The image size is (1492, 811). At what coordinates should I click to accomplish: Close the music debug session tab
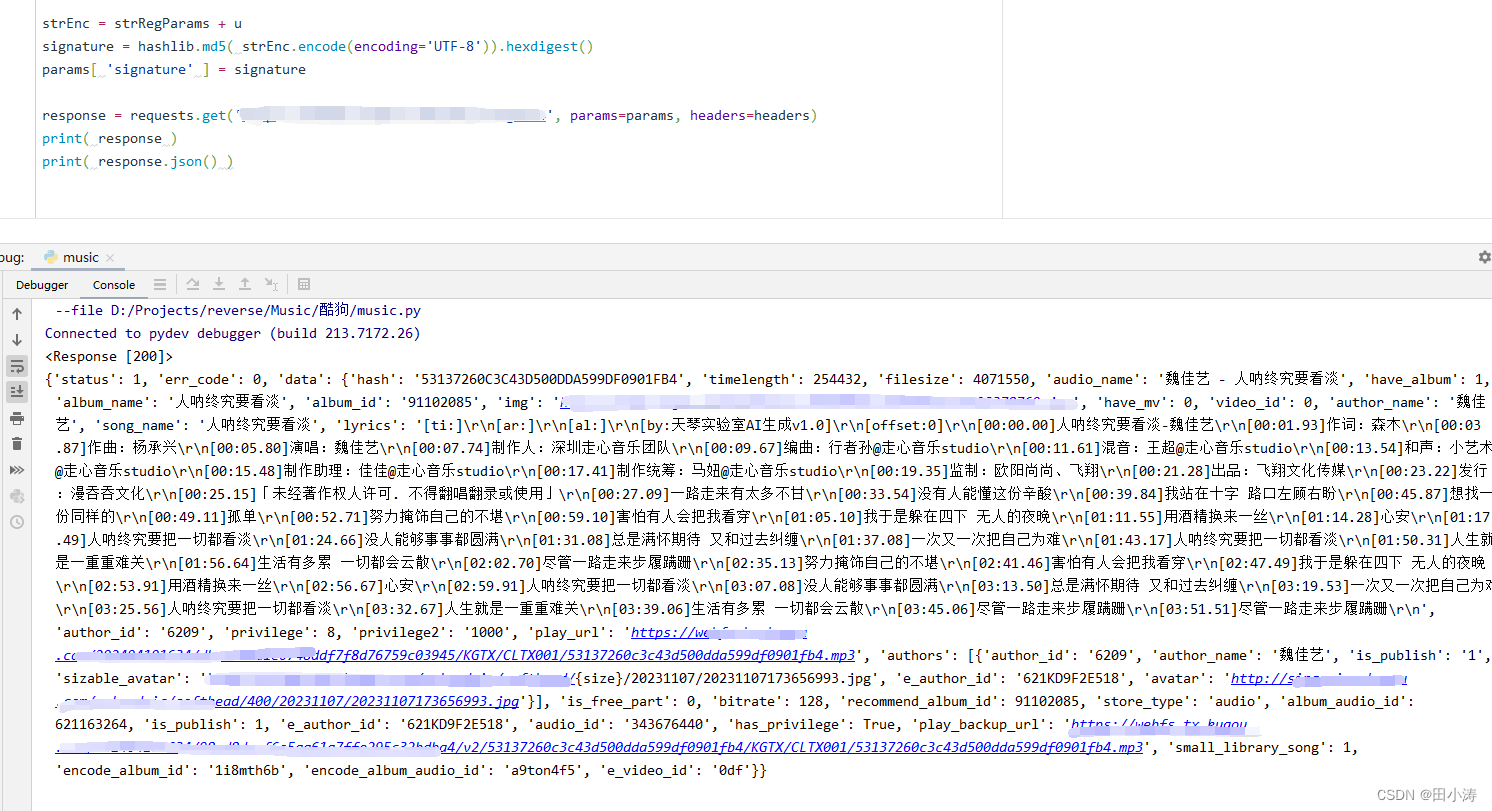click(x=110, y=257)
